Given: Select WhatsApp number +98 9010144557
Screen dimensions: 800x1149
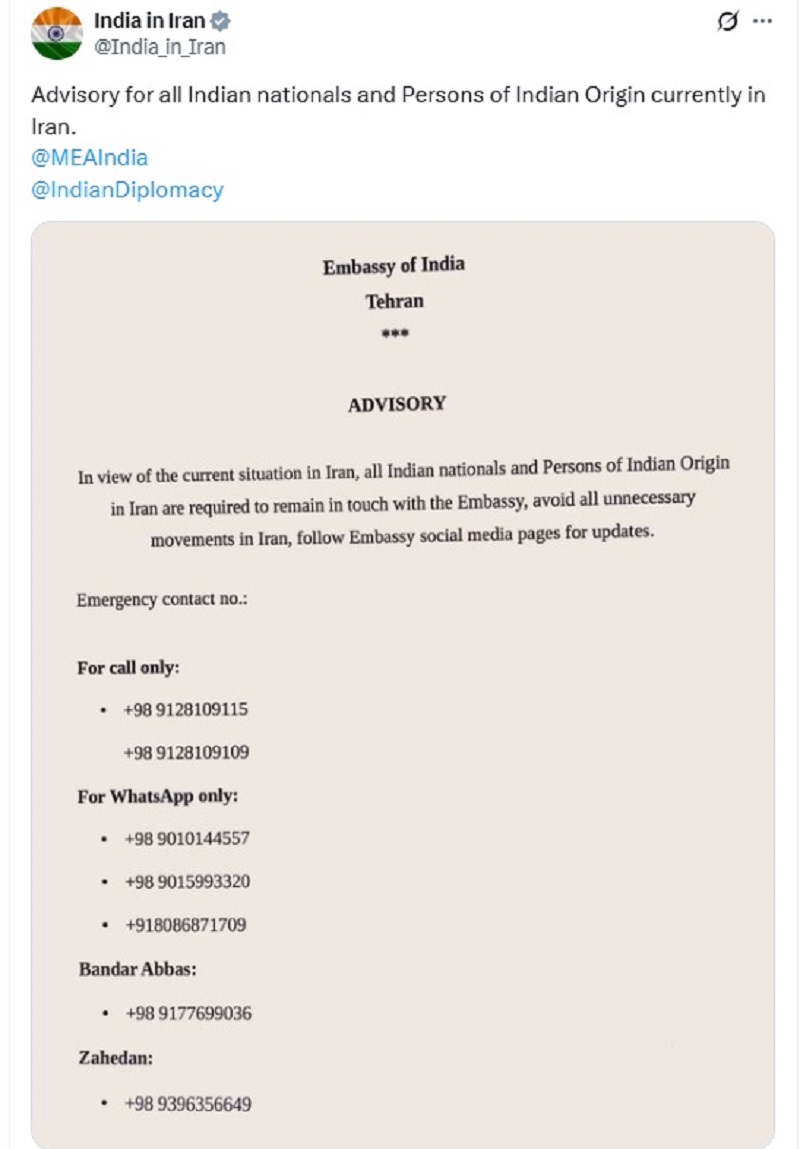Looking at the screenshot, I should pos(187,838).
